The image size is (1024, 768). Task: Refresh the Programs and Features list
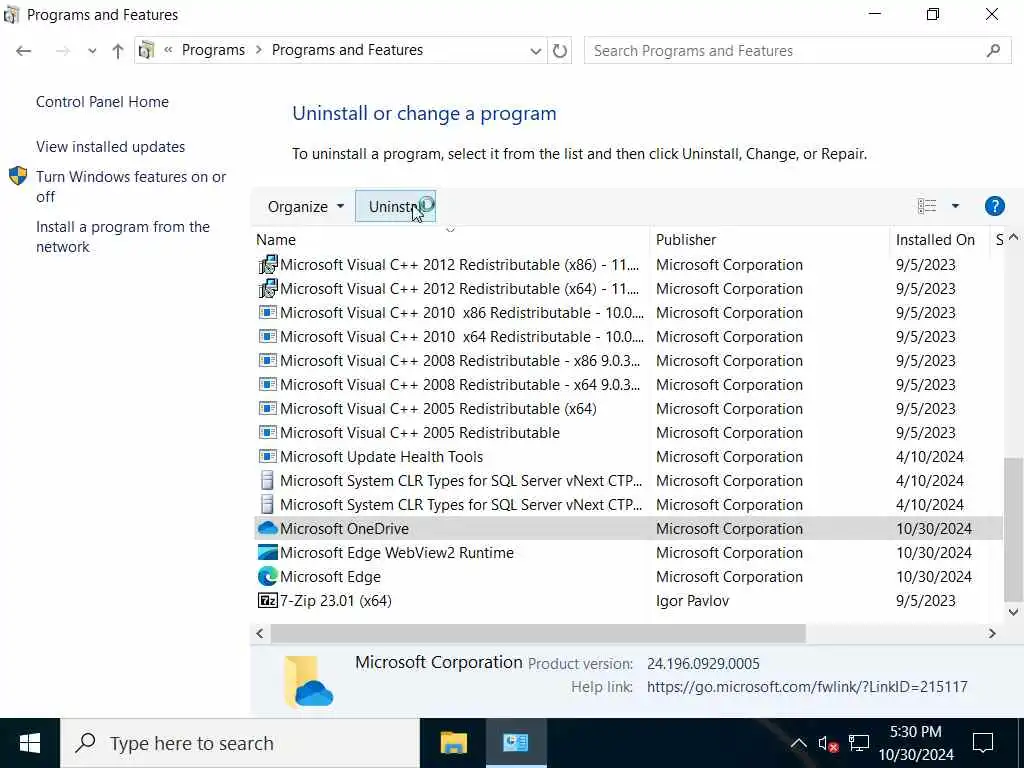pos(560,51)
